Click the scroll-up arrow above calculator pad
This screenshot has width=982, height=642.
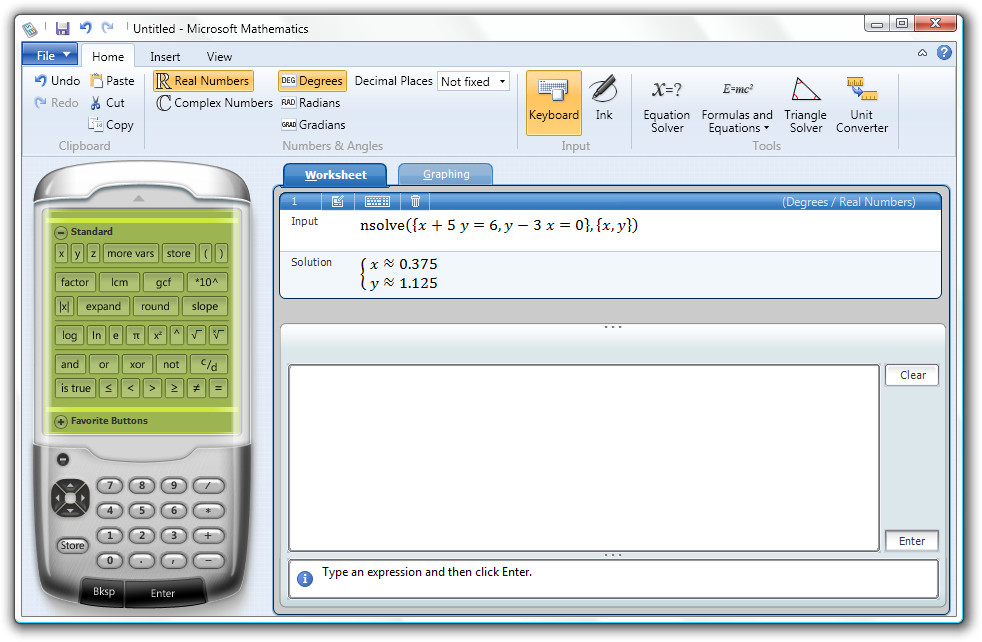(139, 199)
